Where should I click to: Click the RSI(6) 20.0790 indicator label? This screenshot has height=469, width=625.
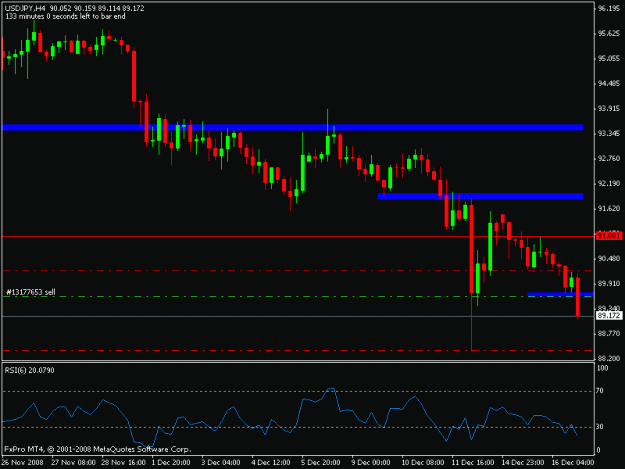29,370
